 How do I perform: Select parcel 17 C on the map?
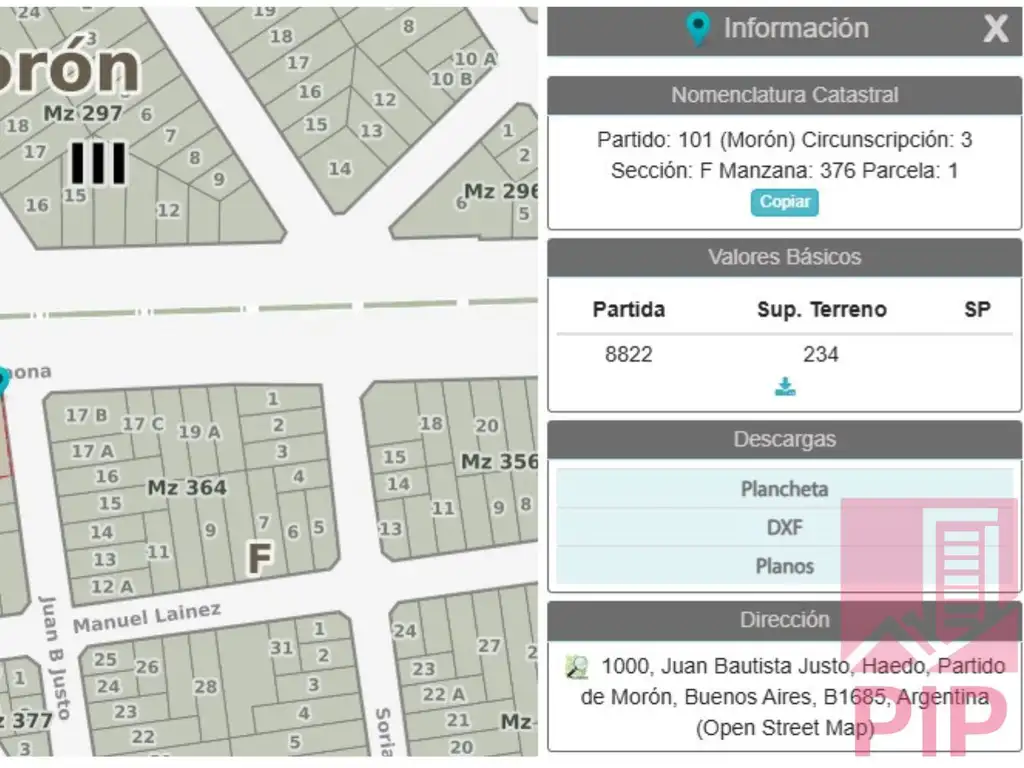tap(143, 424)
